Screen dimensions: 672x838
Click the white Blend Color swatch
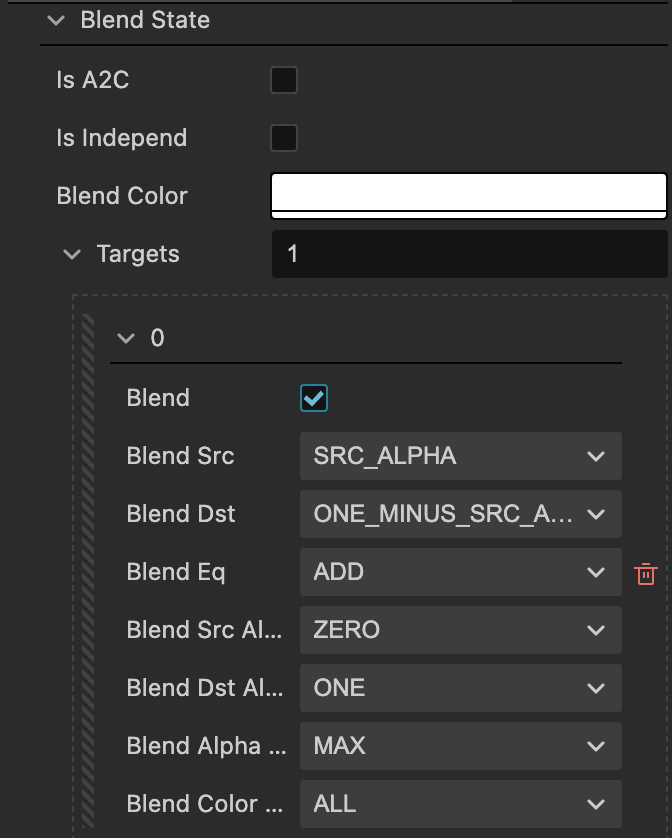coord(468,195)
